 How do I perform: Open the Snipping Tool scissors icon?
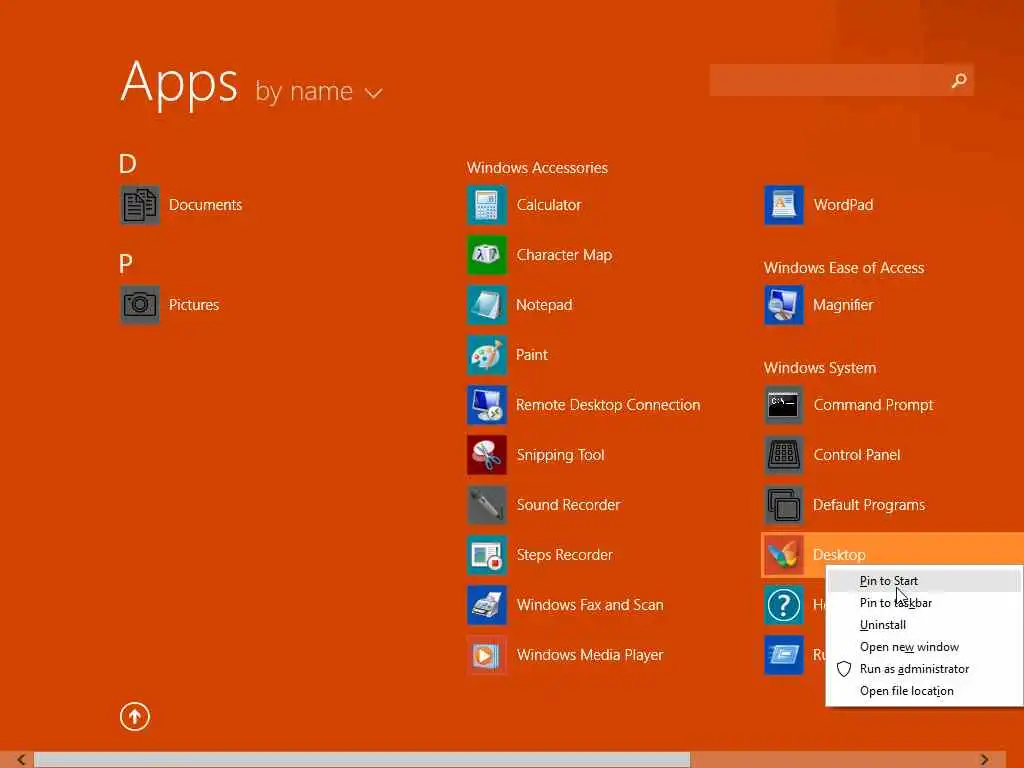tap(487, 455)
